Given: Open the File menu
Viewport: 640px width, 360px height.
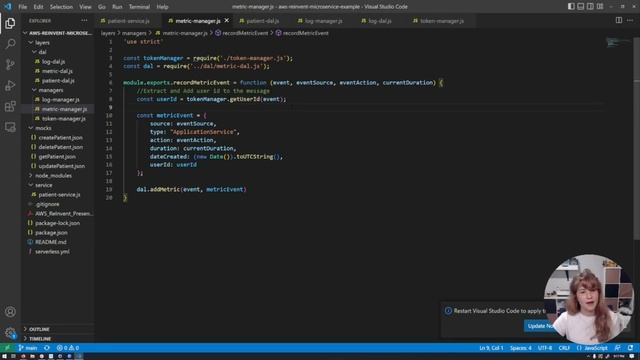Looking at the screenshot, I should point(23,7).
